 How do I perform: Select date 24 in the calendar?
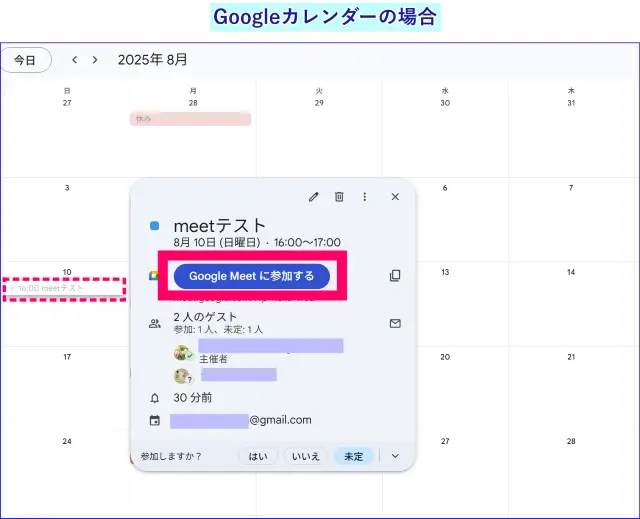(67, 441)
